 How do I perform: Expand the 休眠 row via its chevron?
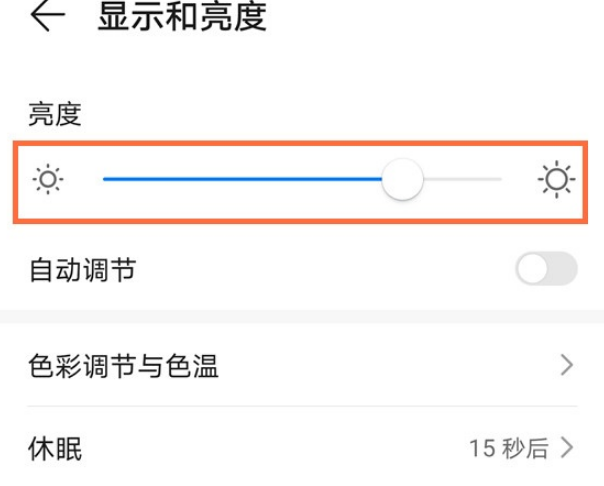click(568, 447)
